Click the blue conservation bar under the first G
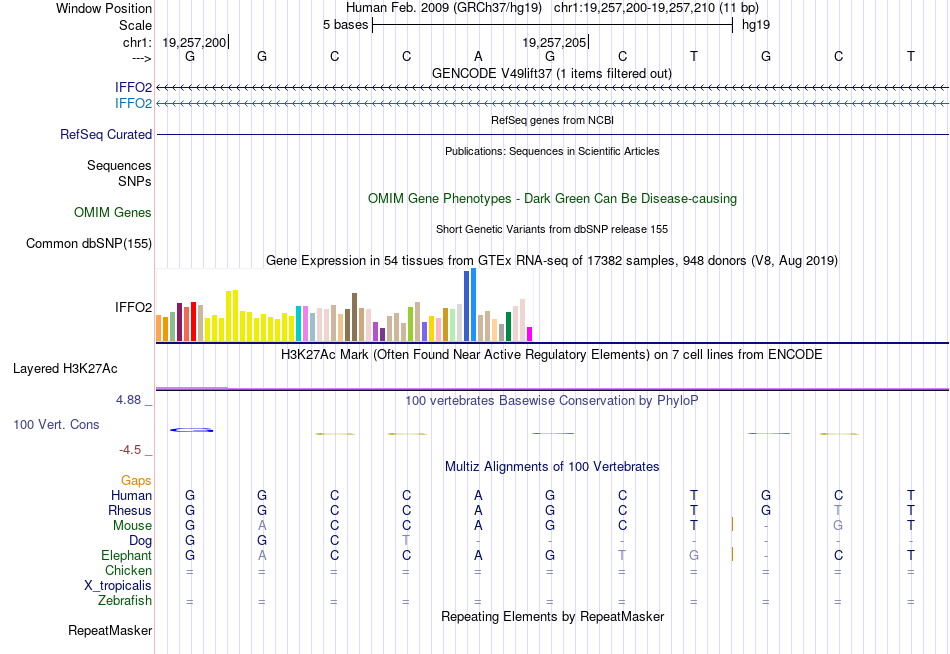 click(x=191, y=430)
